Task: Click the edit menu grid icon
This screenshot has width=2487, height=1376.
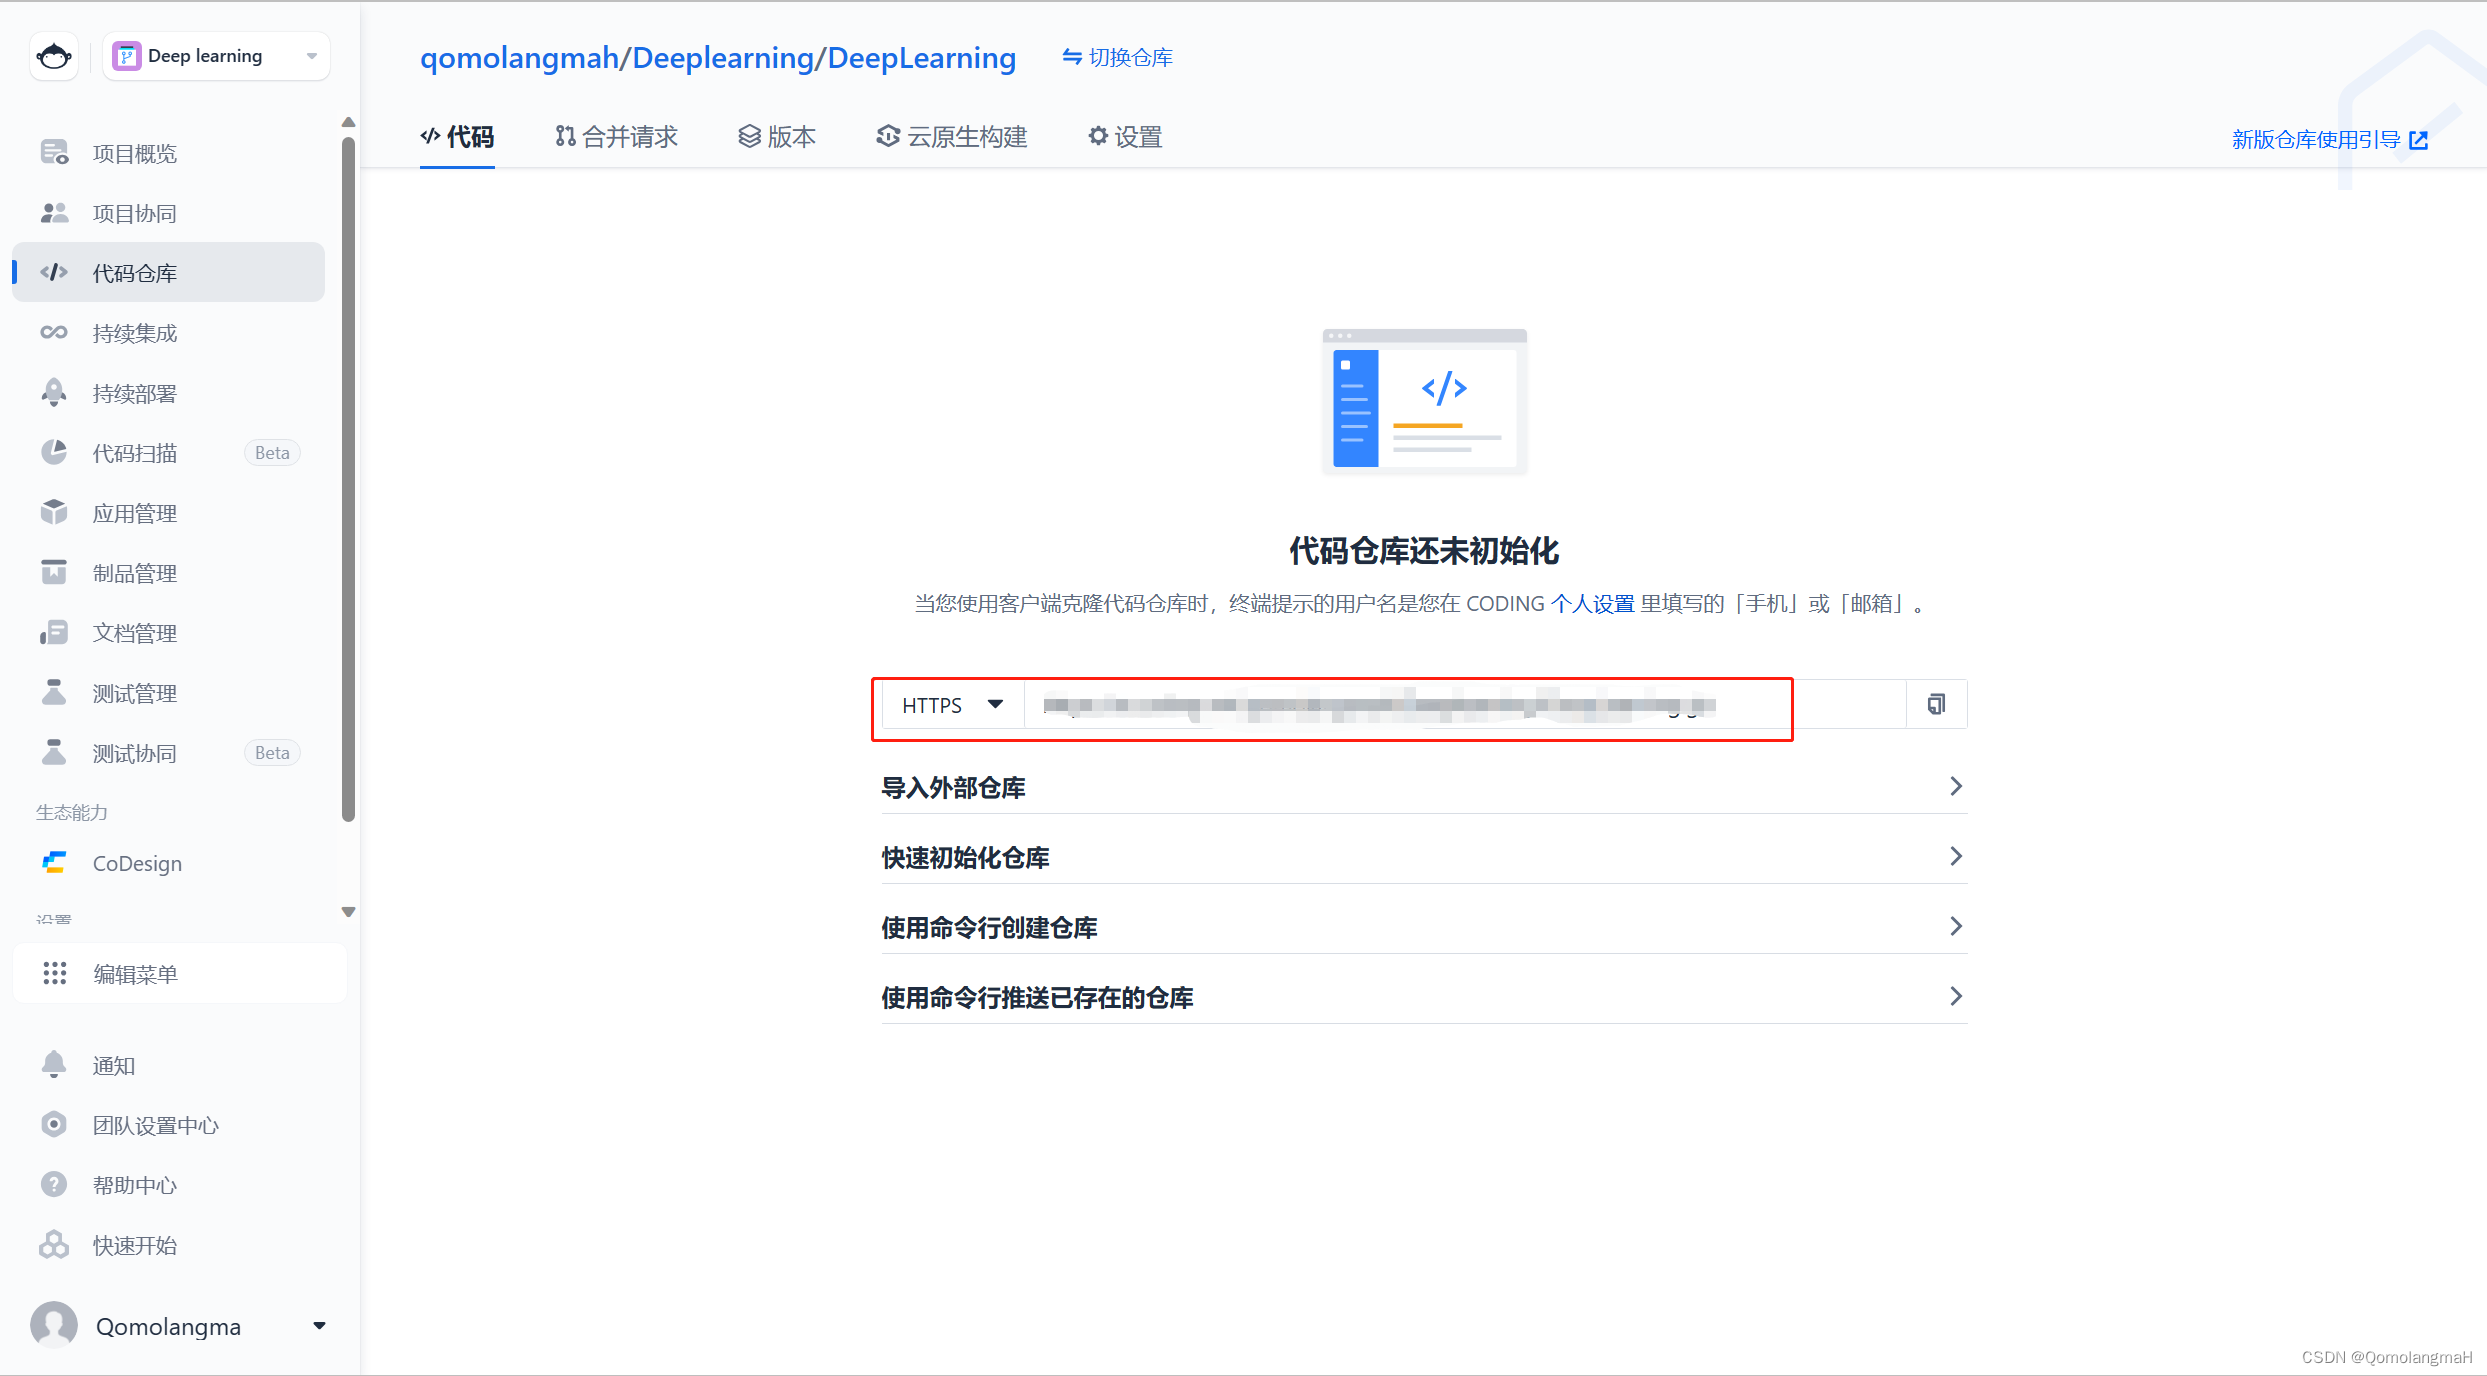Action: point(54,973)
